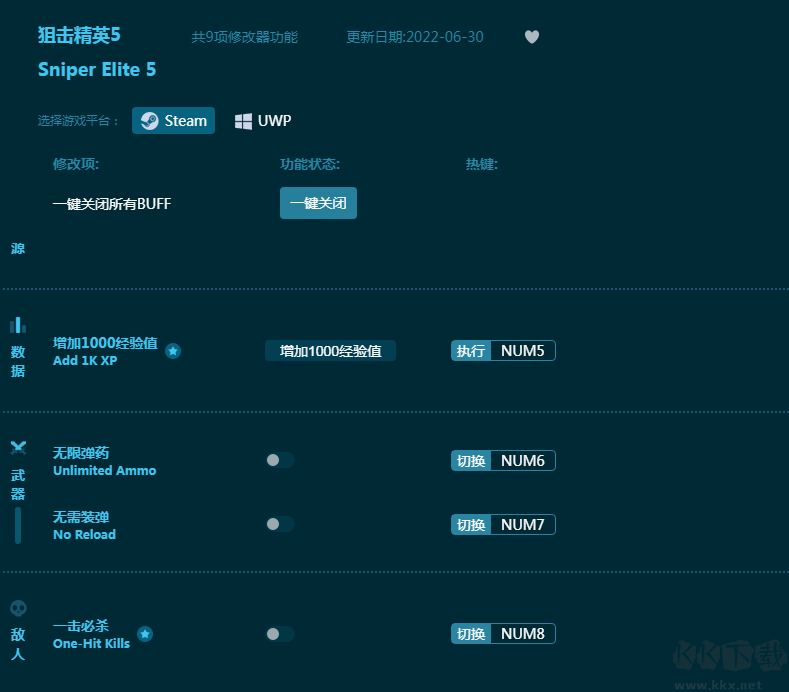This screenshot has height=692, width=789.
Task: Select the Steam platform option
Action: (174, 121)
